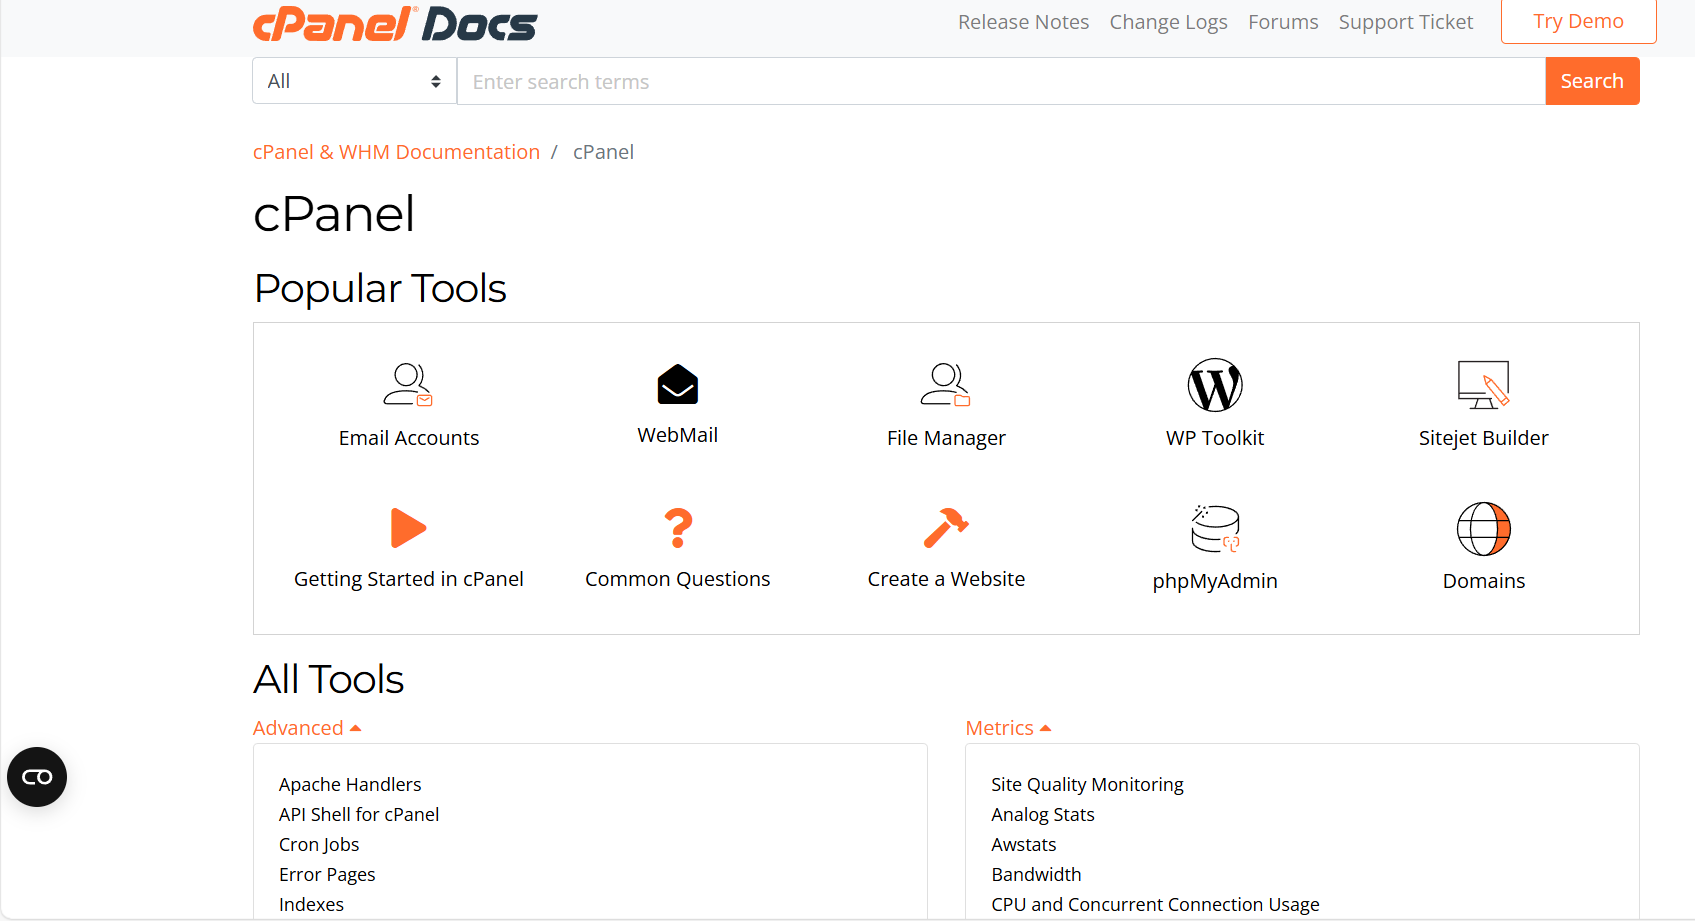Open the Email Accounts text link

(409, 438)
